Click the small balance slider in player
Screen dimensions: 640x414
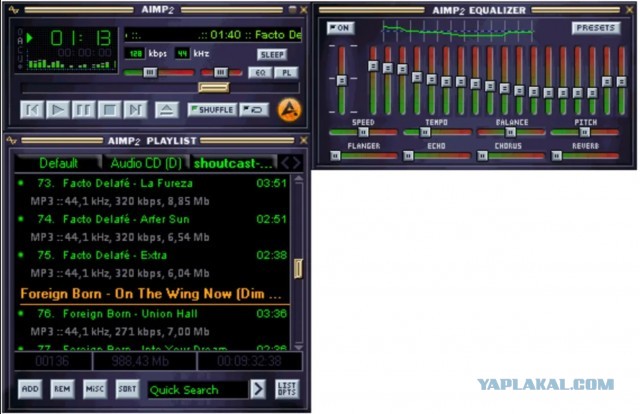click(x=220, y=73)
